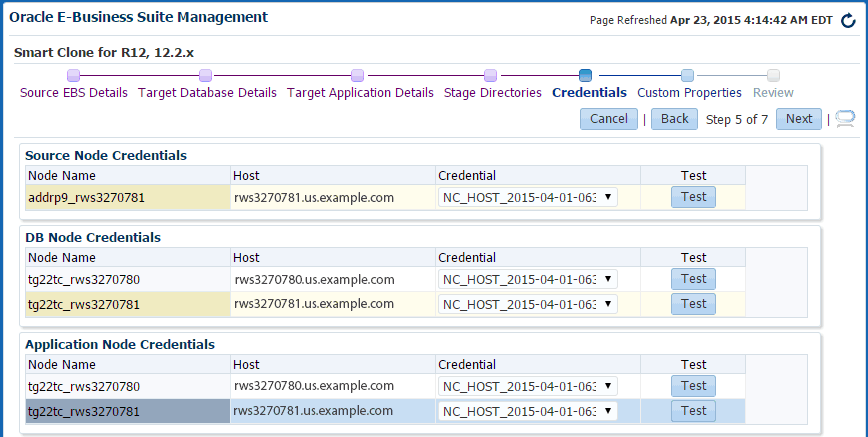Open application node tg22tc_rws3270780 credential dropdown
This screenshot has width=868, height=437.
pyautogui.click(x=528, y=386)
